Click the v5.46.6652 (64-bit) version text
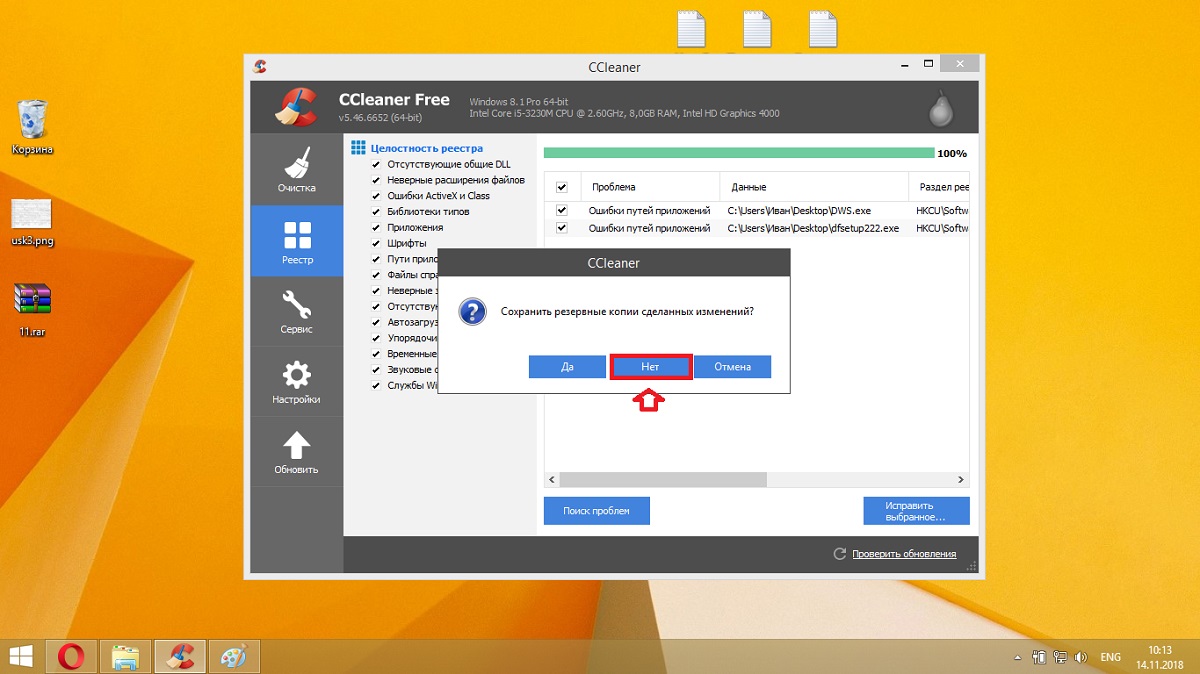Screen dimensions: 1200x674 [x=380, y=118]
